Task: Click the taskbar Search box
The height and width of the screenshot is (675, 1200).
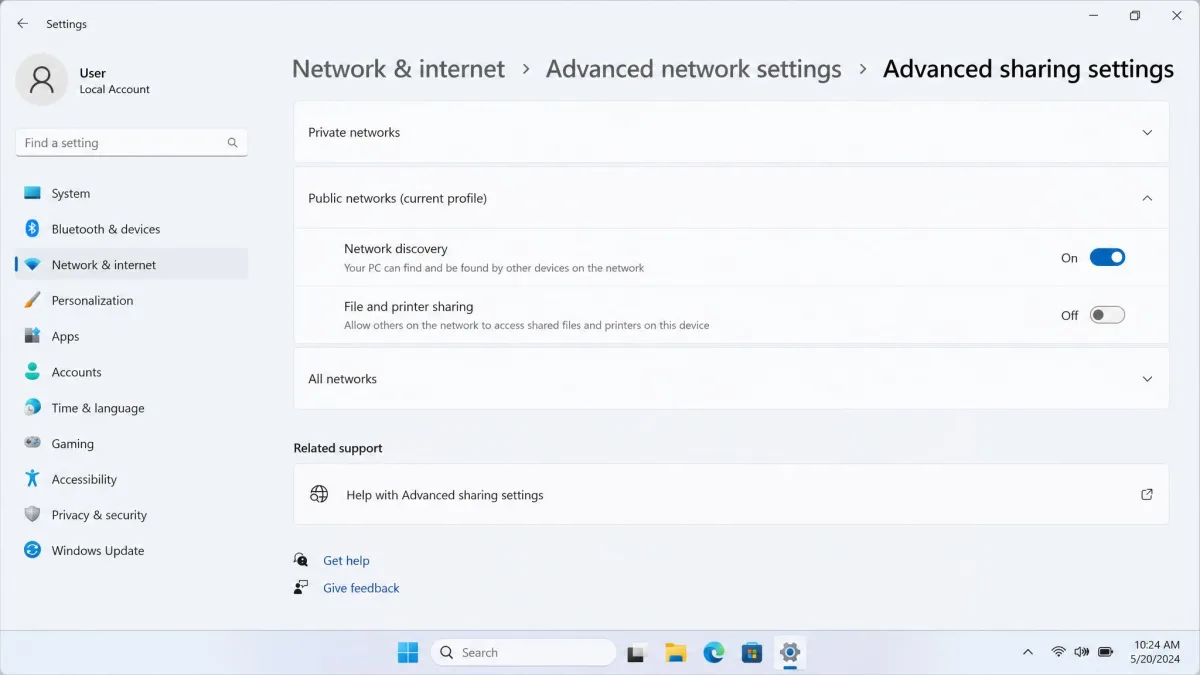Action: coord(523,652)
